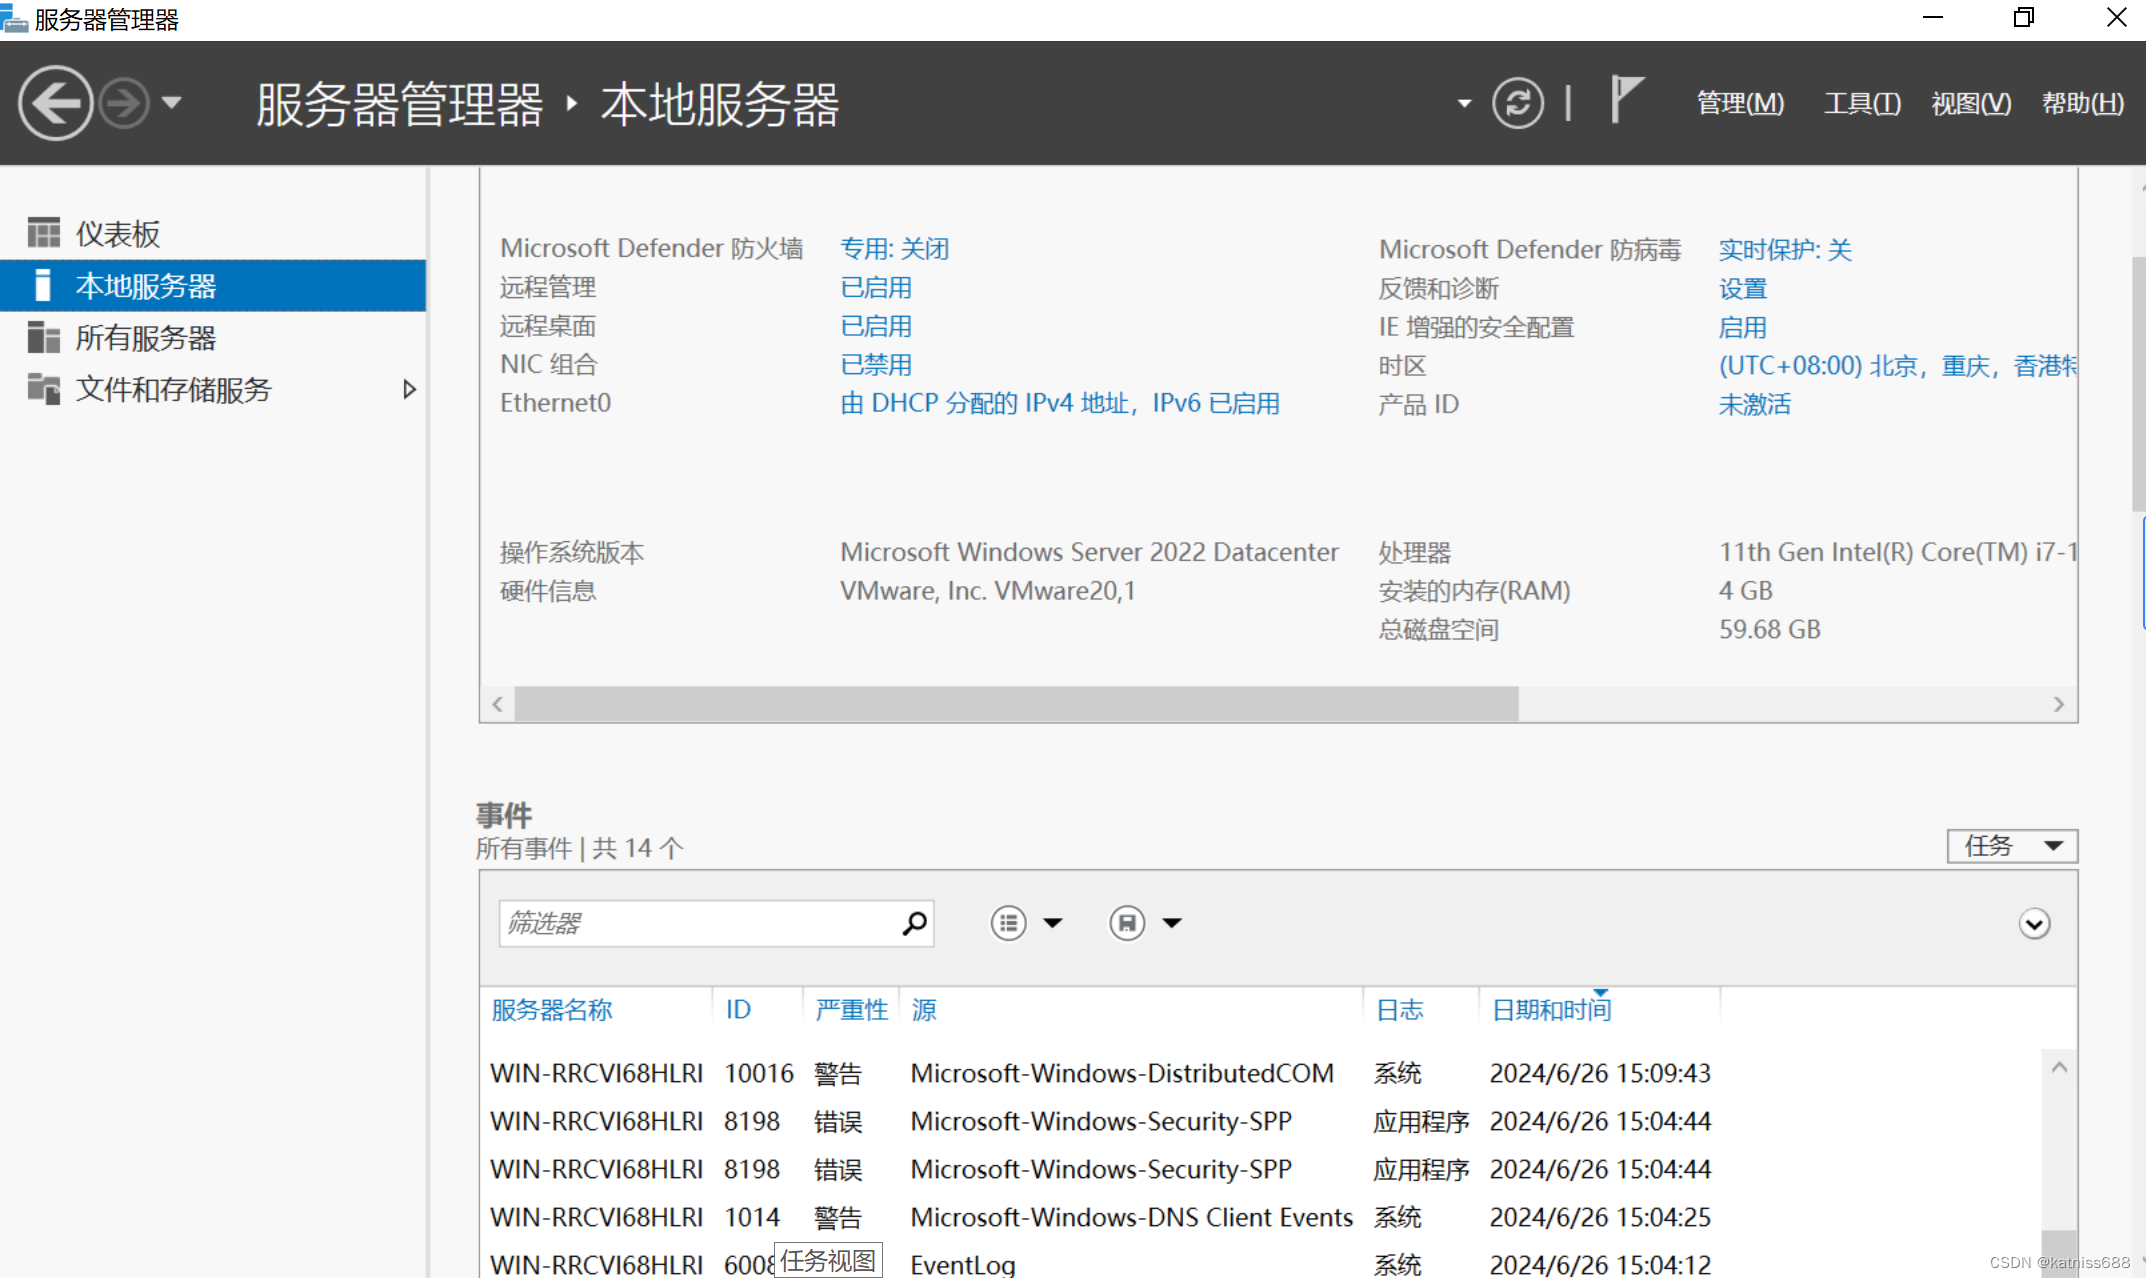Go back with the left arrow button
The image size is (2146, 1278).
click(x=55, y=103)
